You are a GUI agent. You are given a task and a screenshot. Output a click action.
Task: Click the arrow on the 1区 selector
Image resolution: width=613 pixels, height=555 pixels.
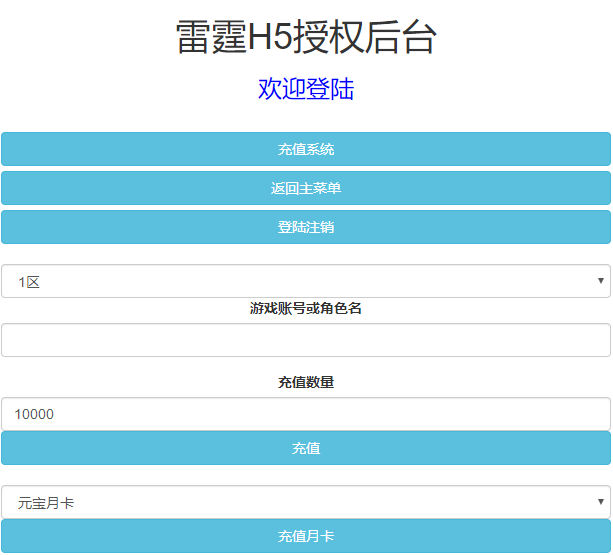[x=600, y=281]
